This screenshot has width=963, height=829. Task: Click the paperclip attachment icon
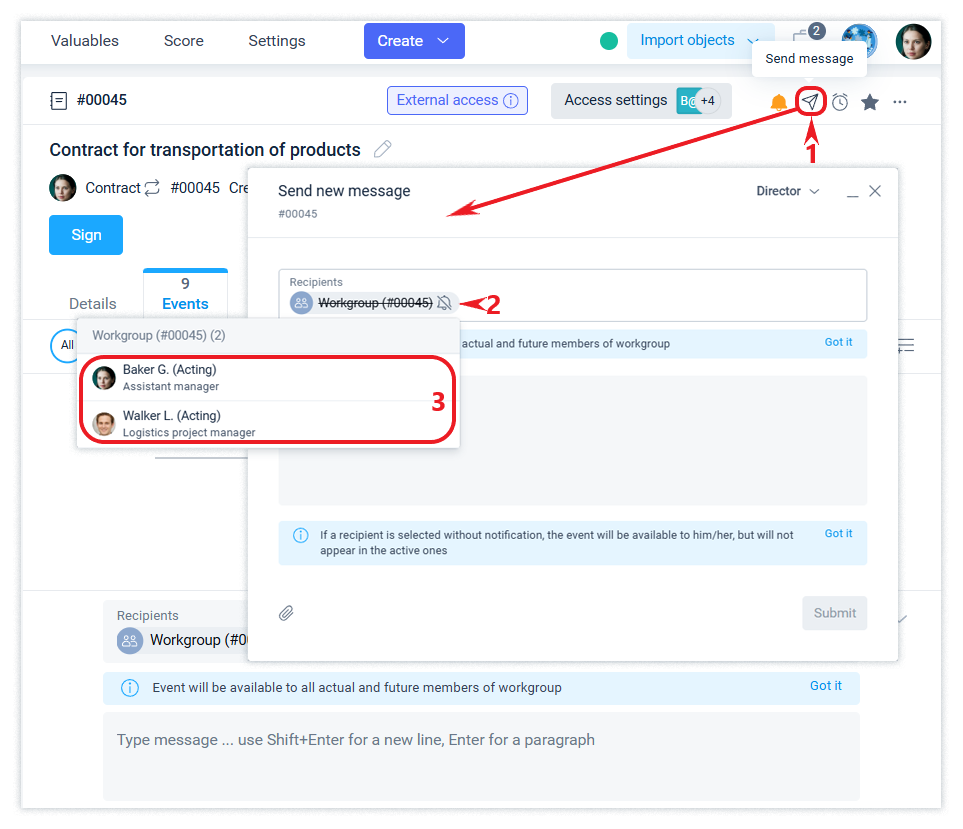click(x=286, y=613)
